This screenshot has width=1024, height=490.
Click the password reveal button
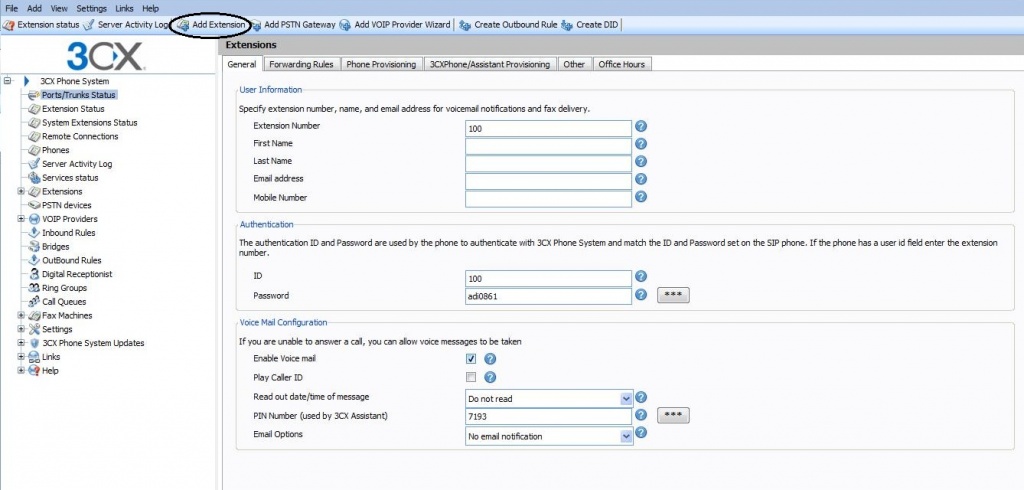pyautogui.click(x=673, y=295)
